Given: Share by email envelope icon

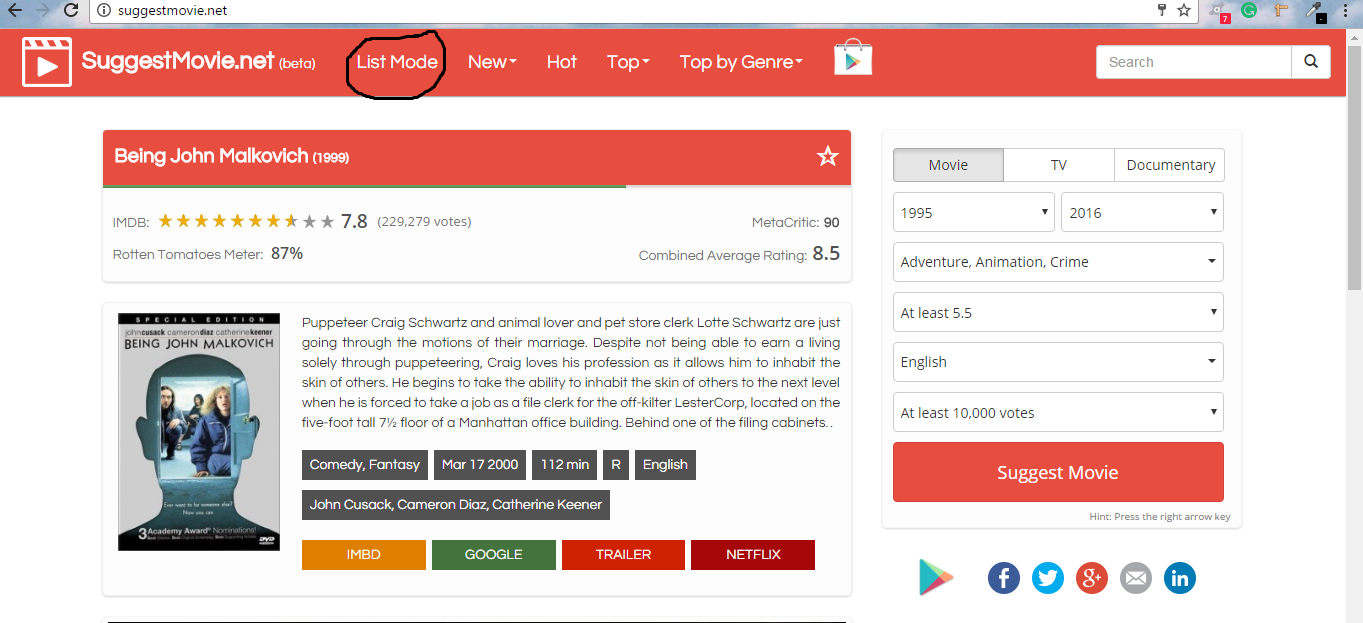Looking at the screenshot, I should (1136, 578).
